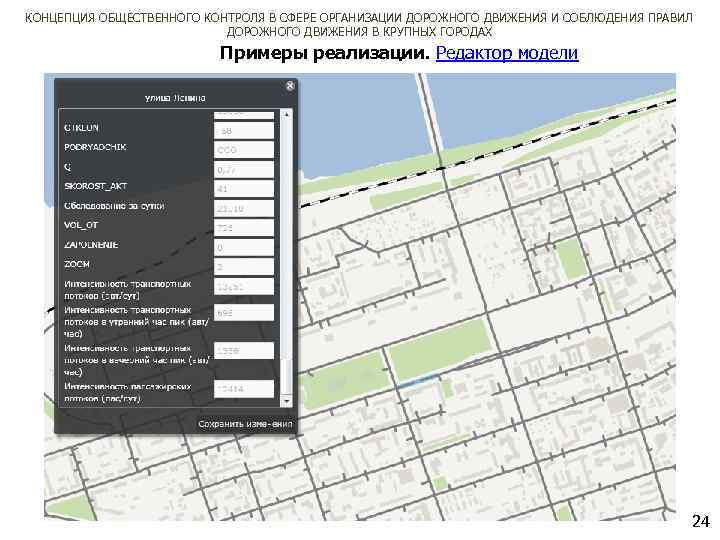Click the 'CIKLUN' attribute label
This screenshot has height=540, width=720.
tap(81, 128)
